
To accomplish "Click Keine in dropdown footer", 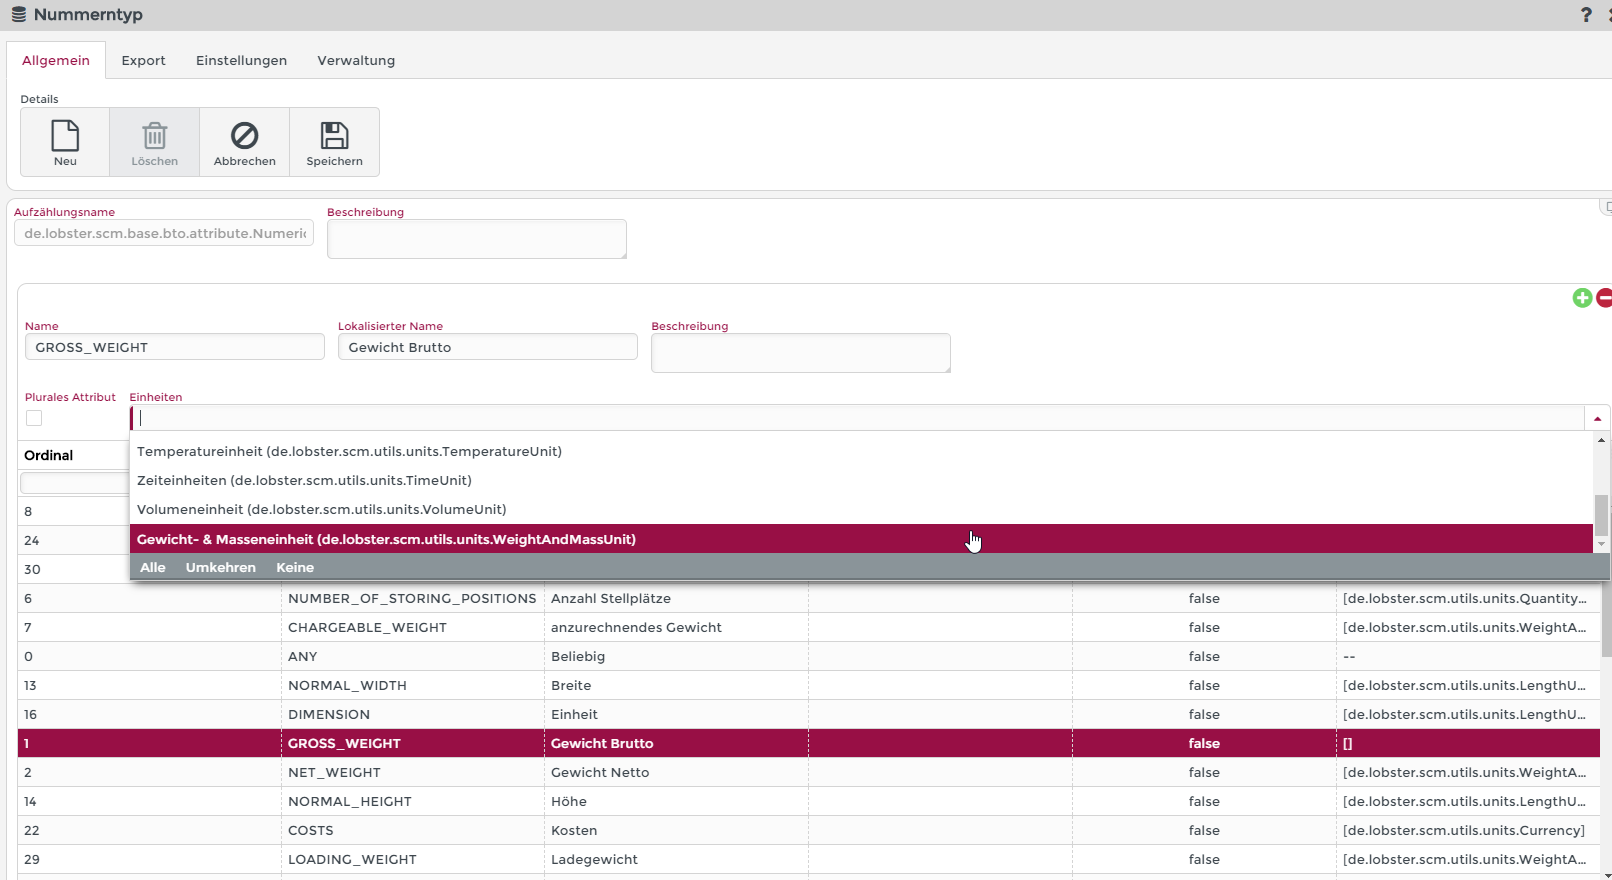I will [295, 567].
